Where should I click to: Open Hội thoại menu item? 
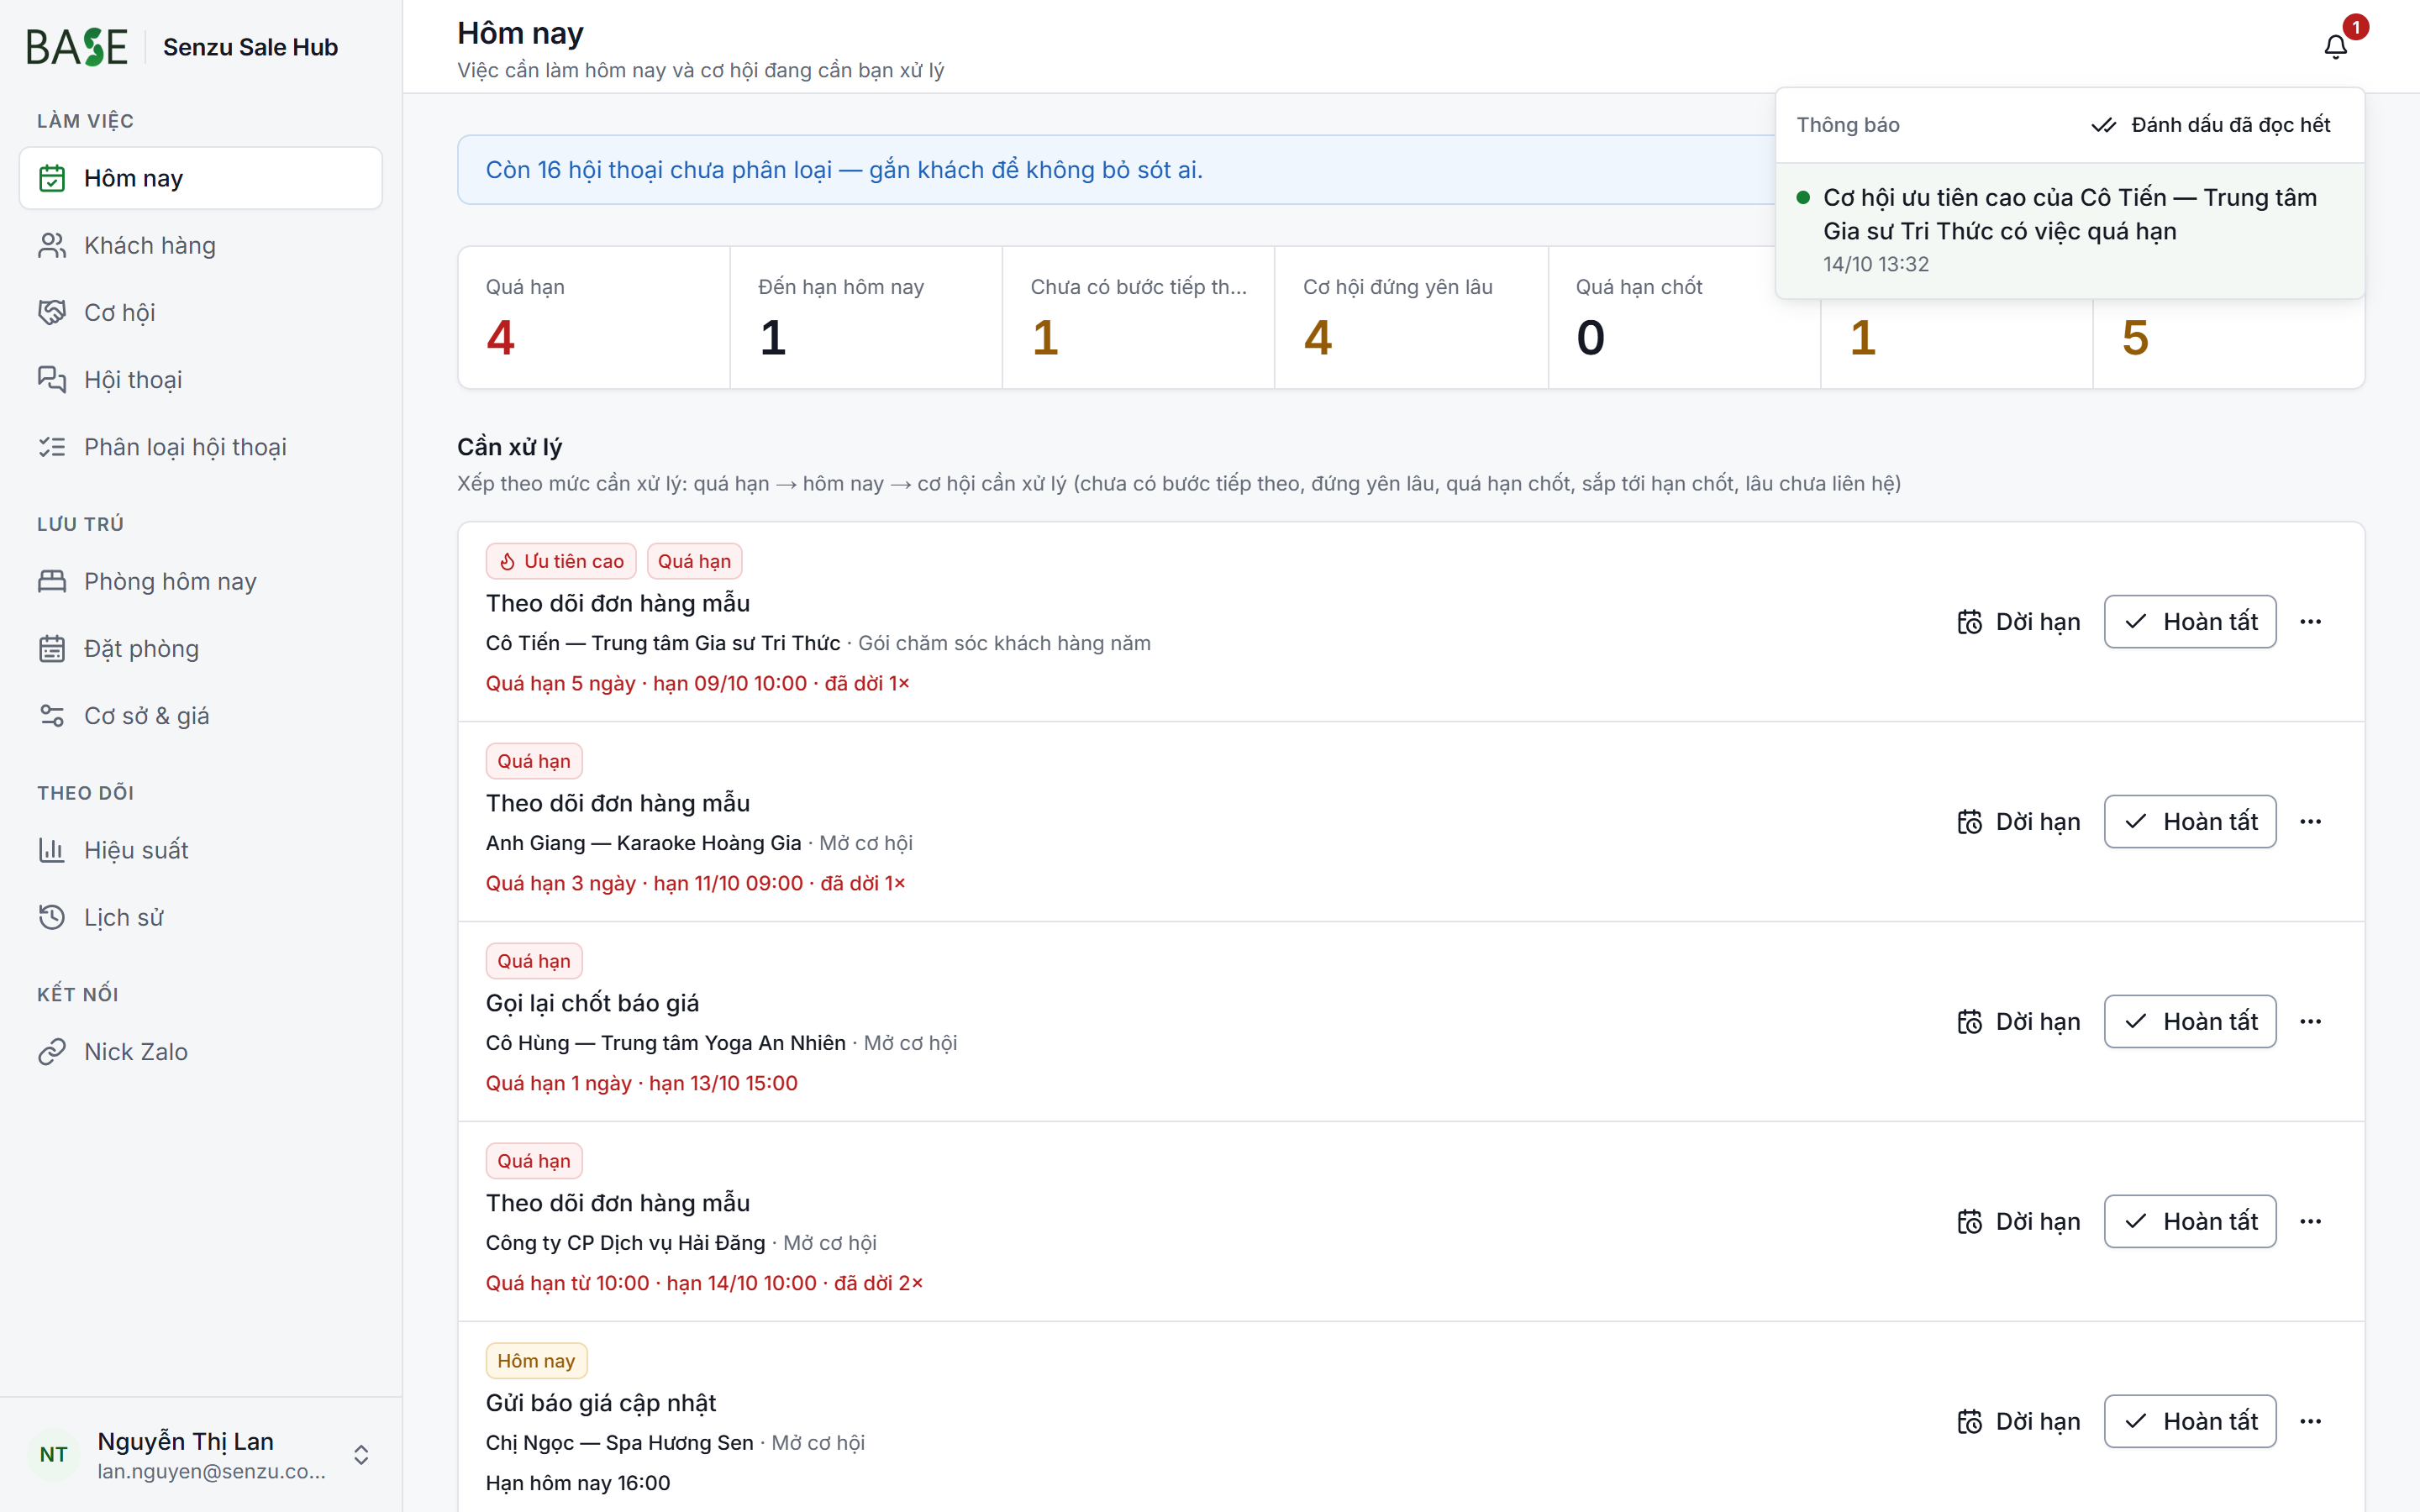tap(200, 379)
